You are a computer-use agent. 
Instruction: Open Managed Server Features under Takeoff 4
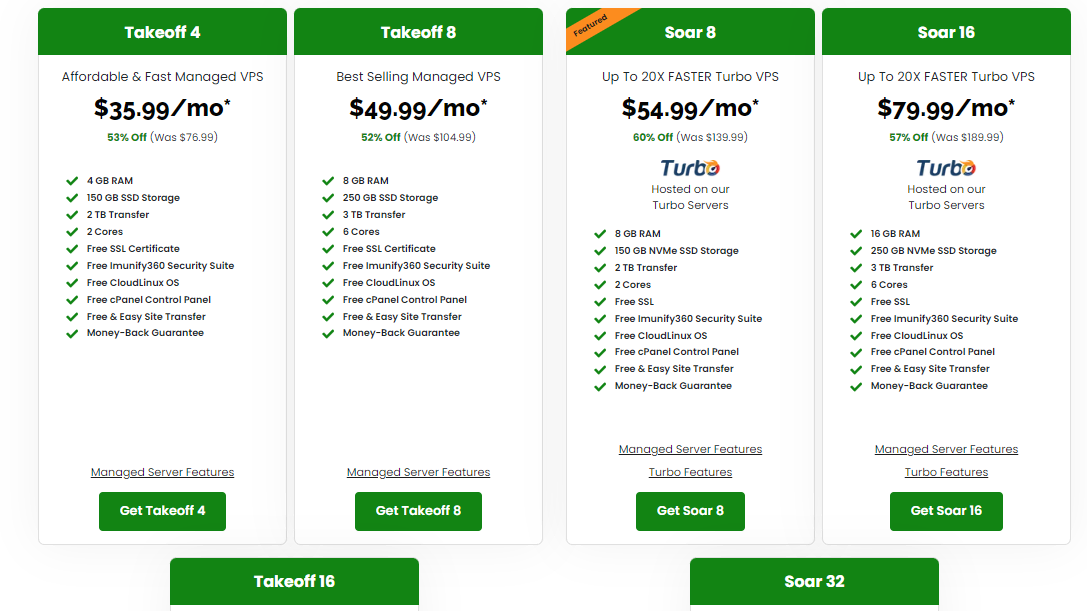pyautogui.click(x=162, y=472)
